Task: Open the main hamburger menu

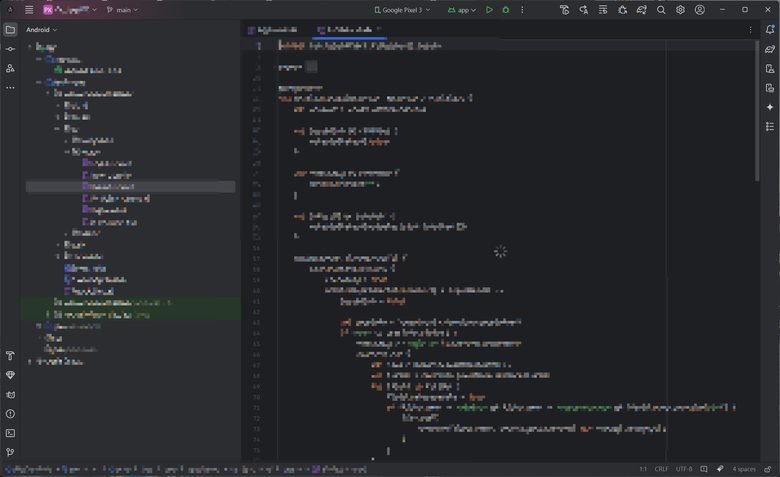Action: point(29,9)
